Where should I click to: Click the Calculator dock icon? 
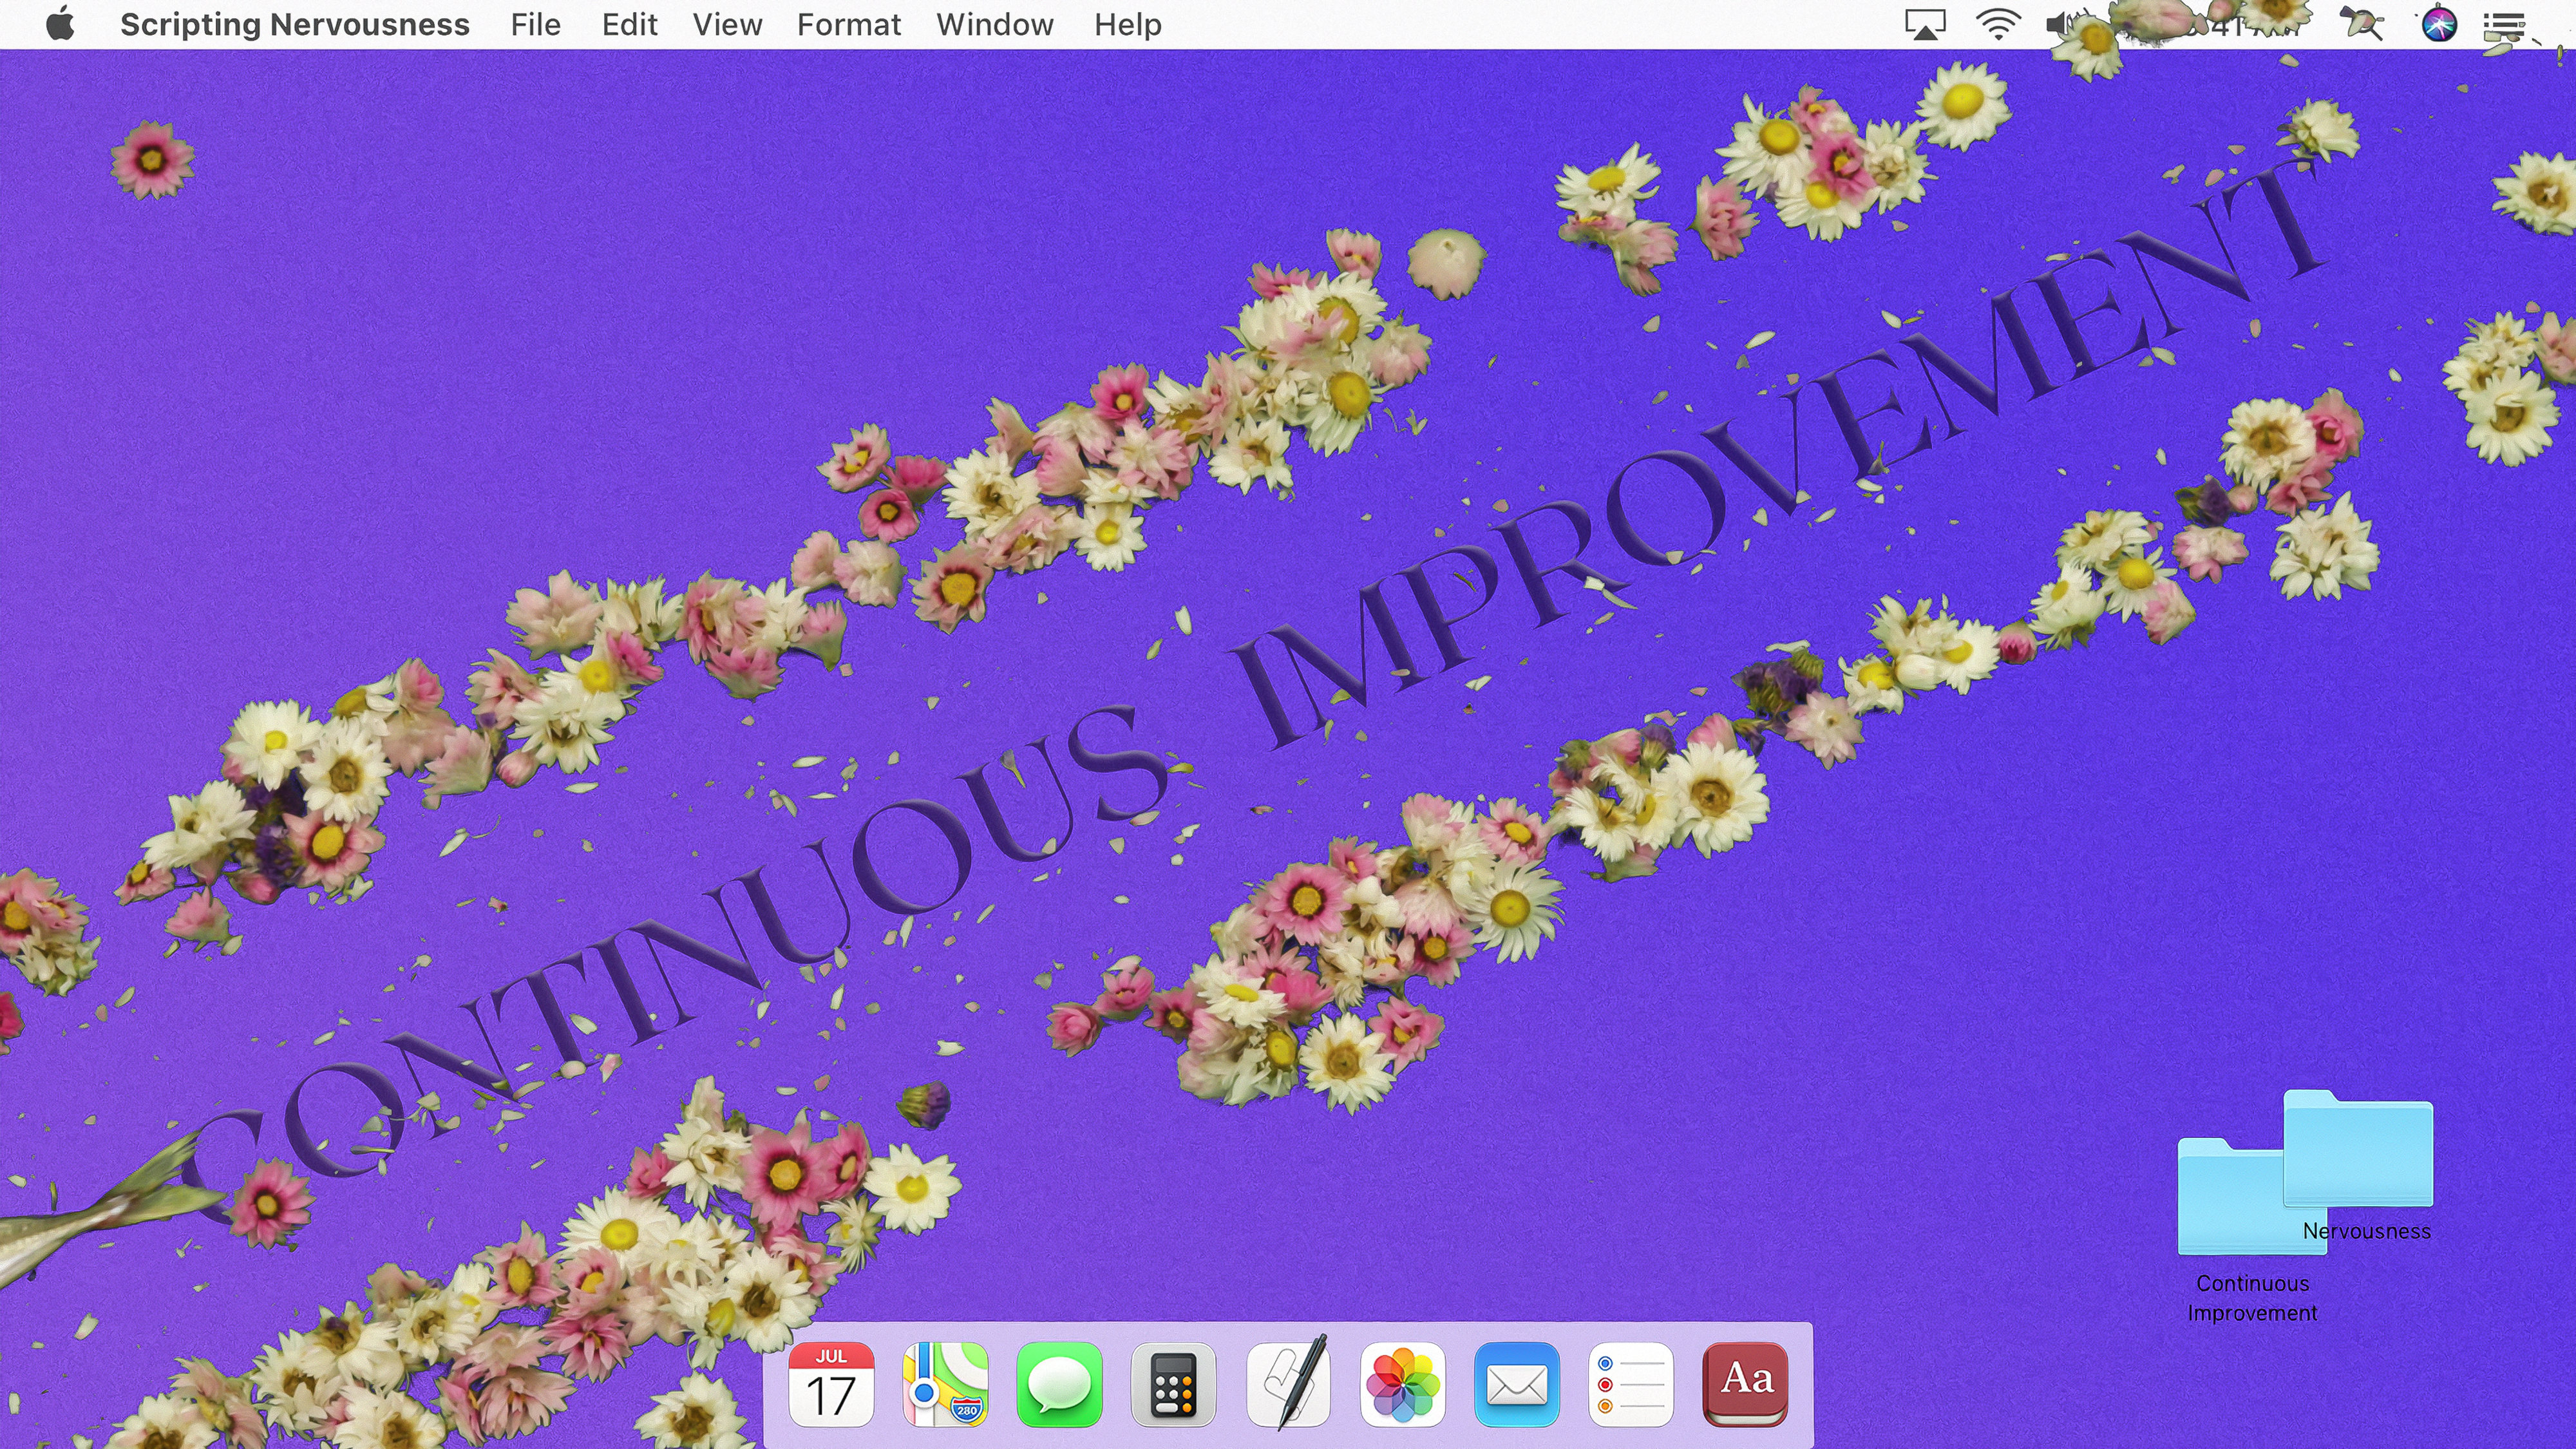1173,1384
